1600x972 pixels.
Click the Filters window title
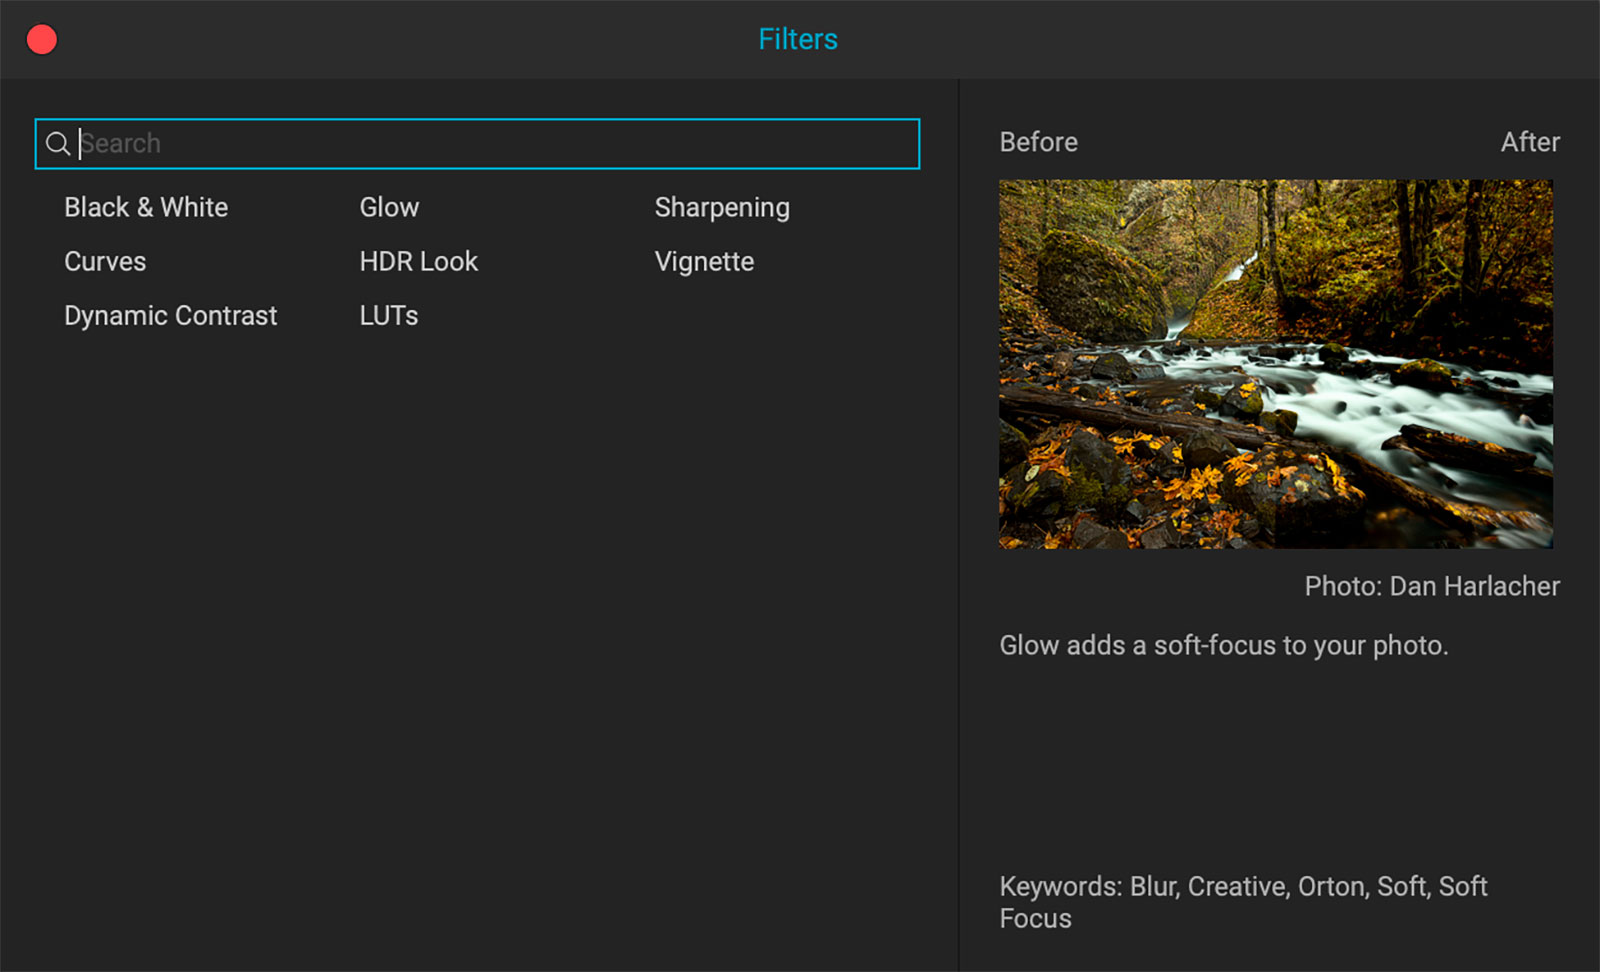[797, 39]
